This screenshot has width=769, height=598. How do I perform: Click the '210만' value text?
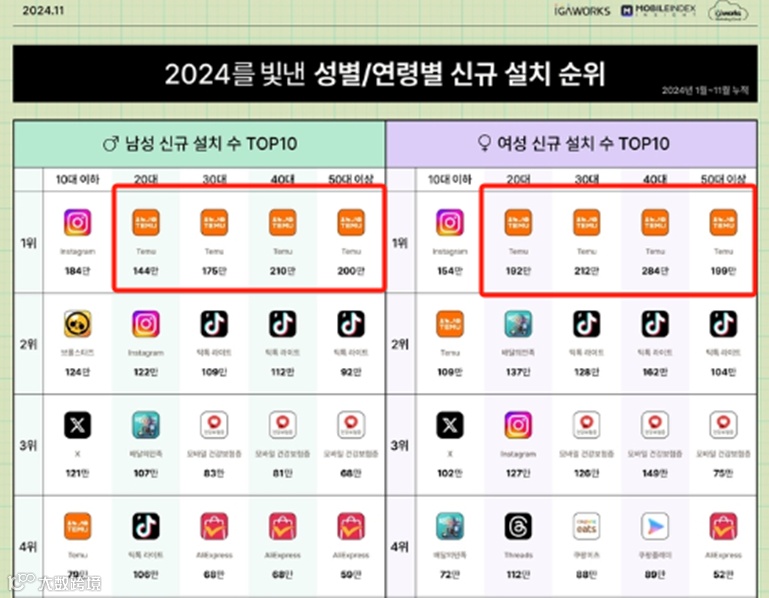coord(282,271)
